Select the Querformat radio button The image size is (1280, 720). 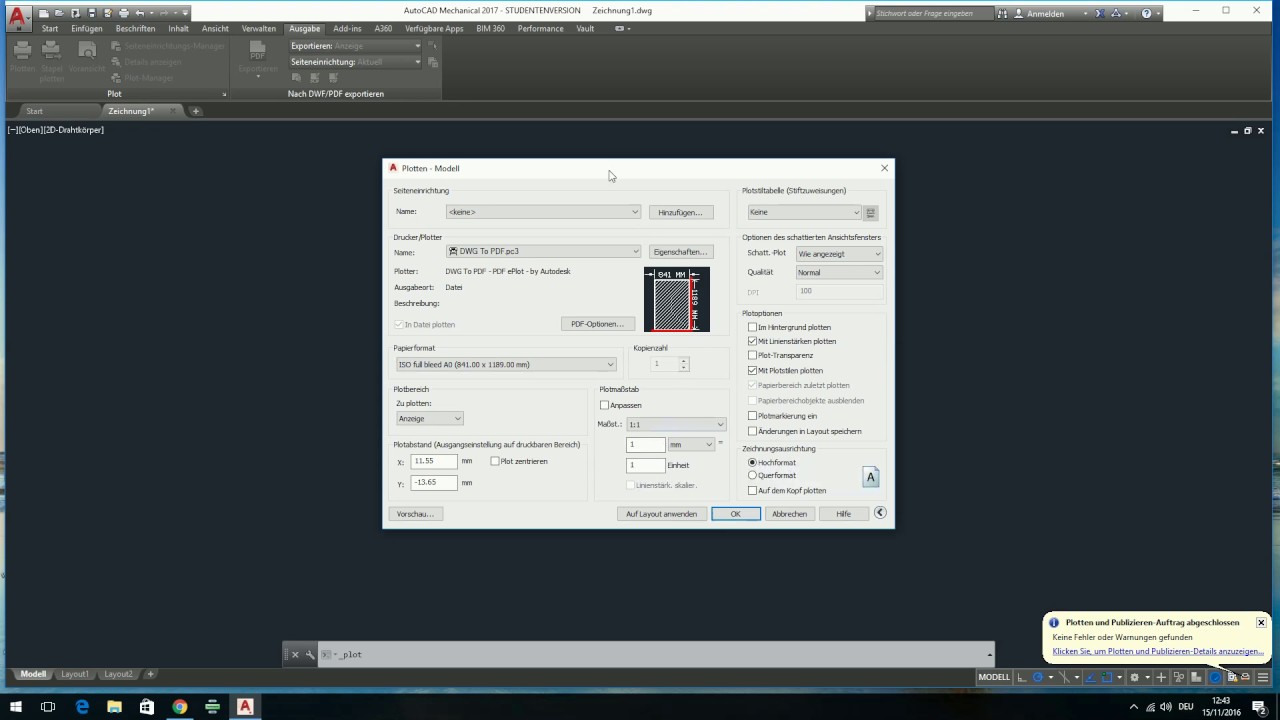[x=753, y=475]
